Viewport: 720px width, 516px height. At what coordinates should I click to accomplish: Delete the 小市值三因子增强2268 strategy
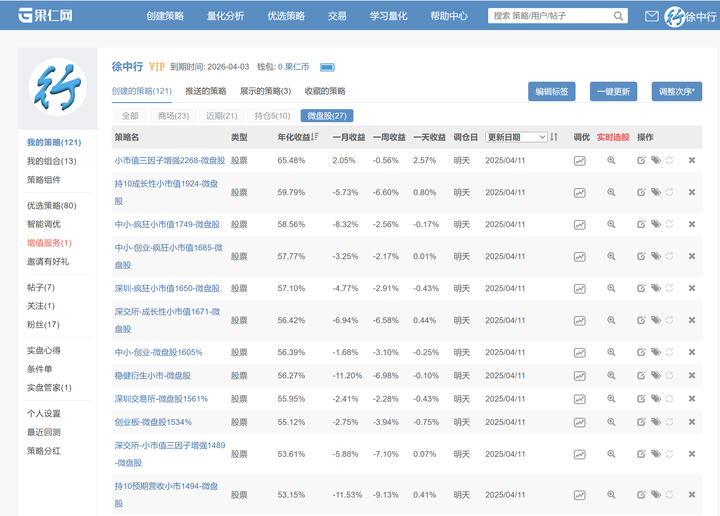(x=692, y=160)
